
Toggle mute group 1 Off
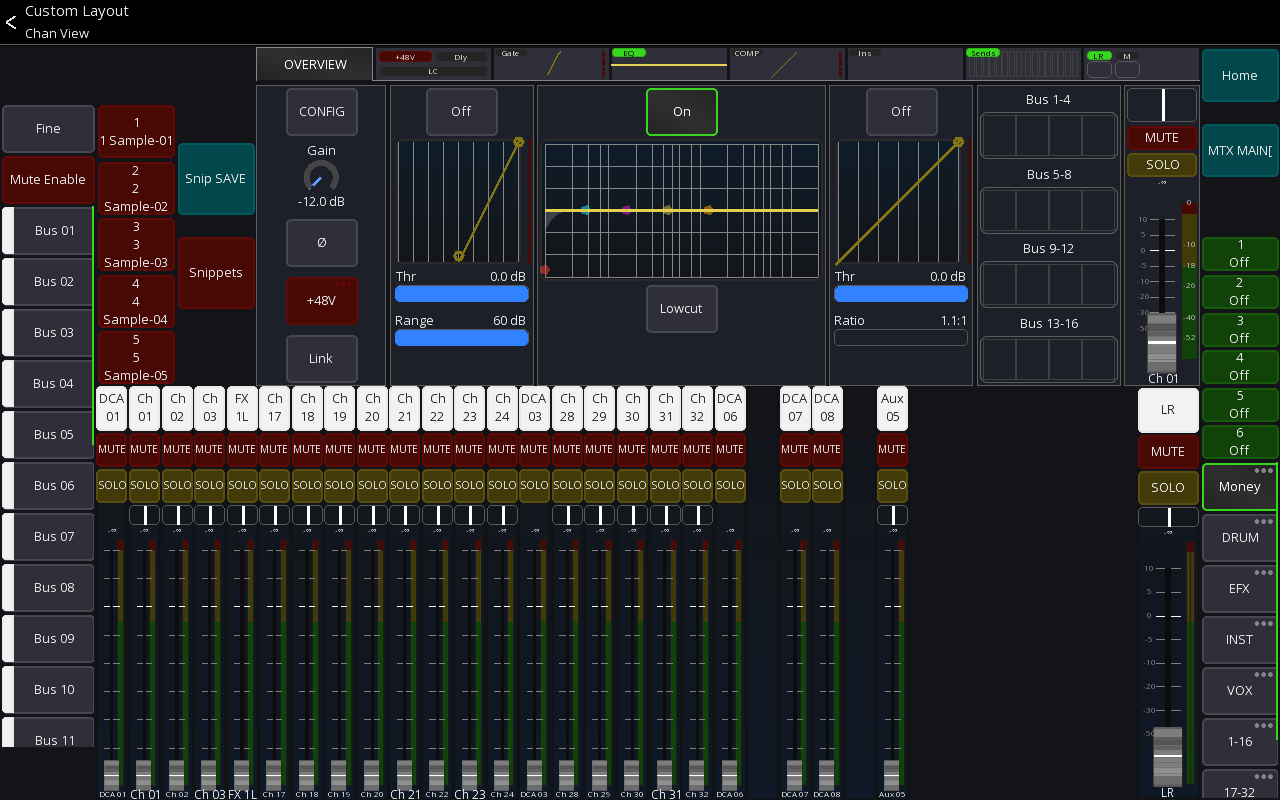tap(1239, 254)
